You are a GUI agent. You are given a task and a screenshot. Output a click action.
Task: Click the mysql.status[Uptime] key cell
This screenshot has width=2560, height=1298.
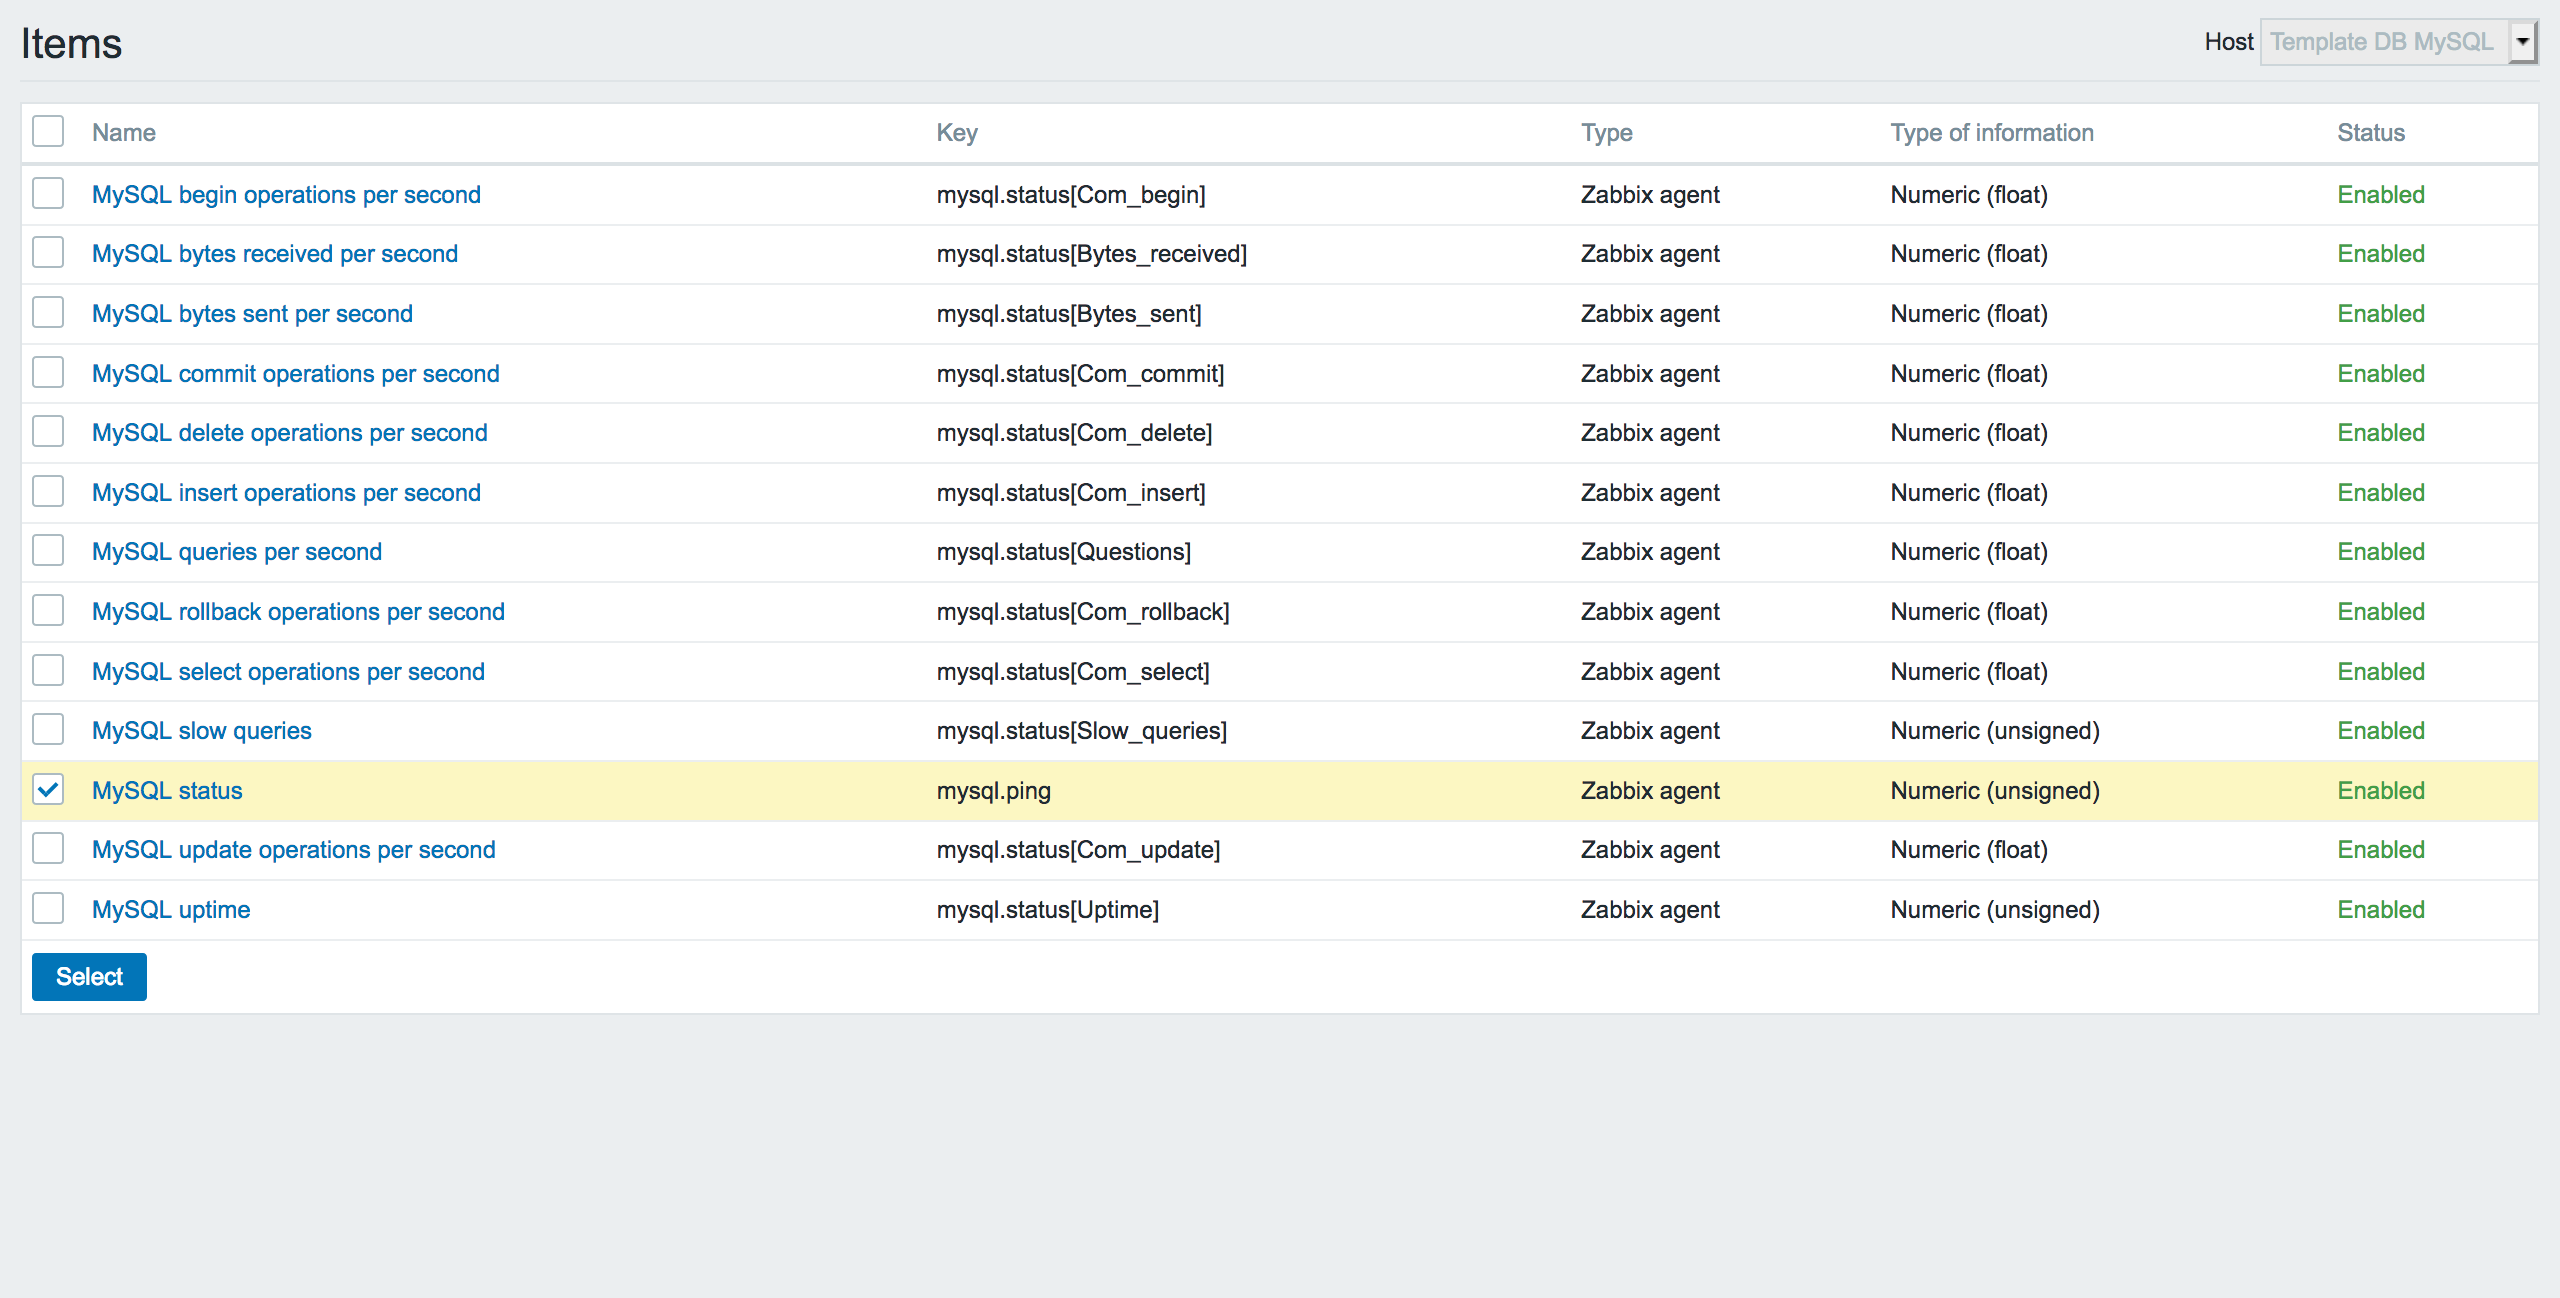coord(1048,910)
